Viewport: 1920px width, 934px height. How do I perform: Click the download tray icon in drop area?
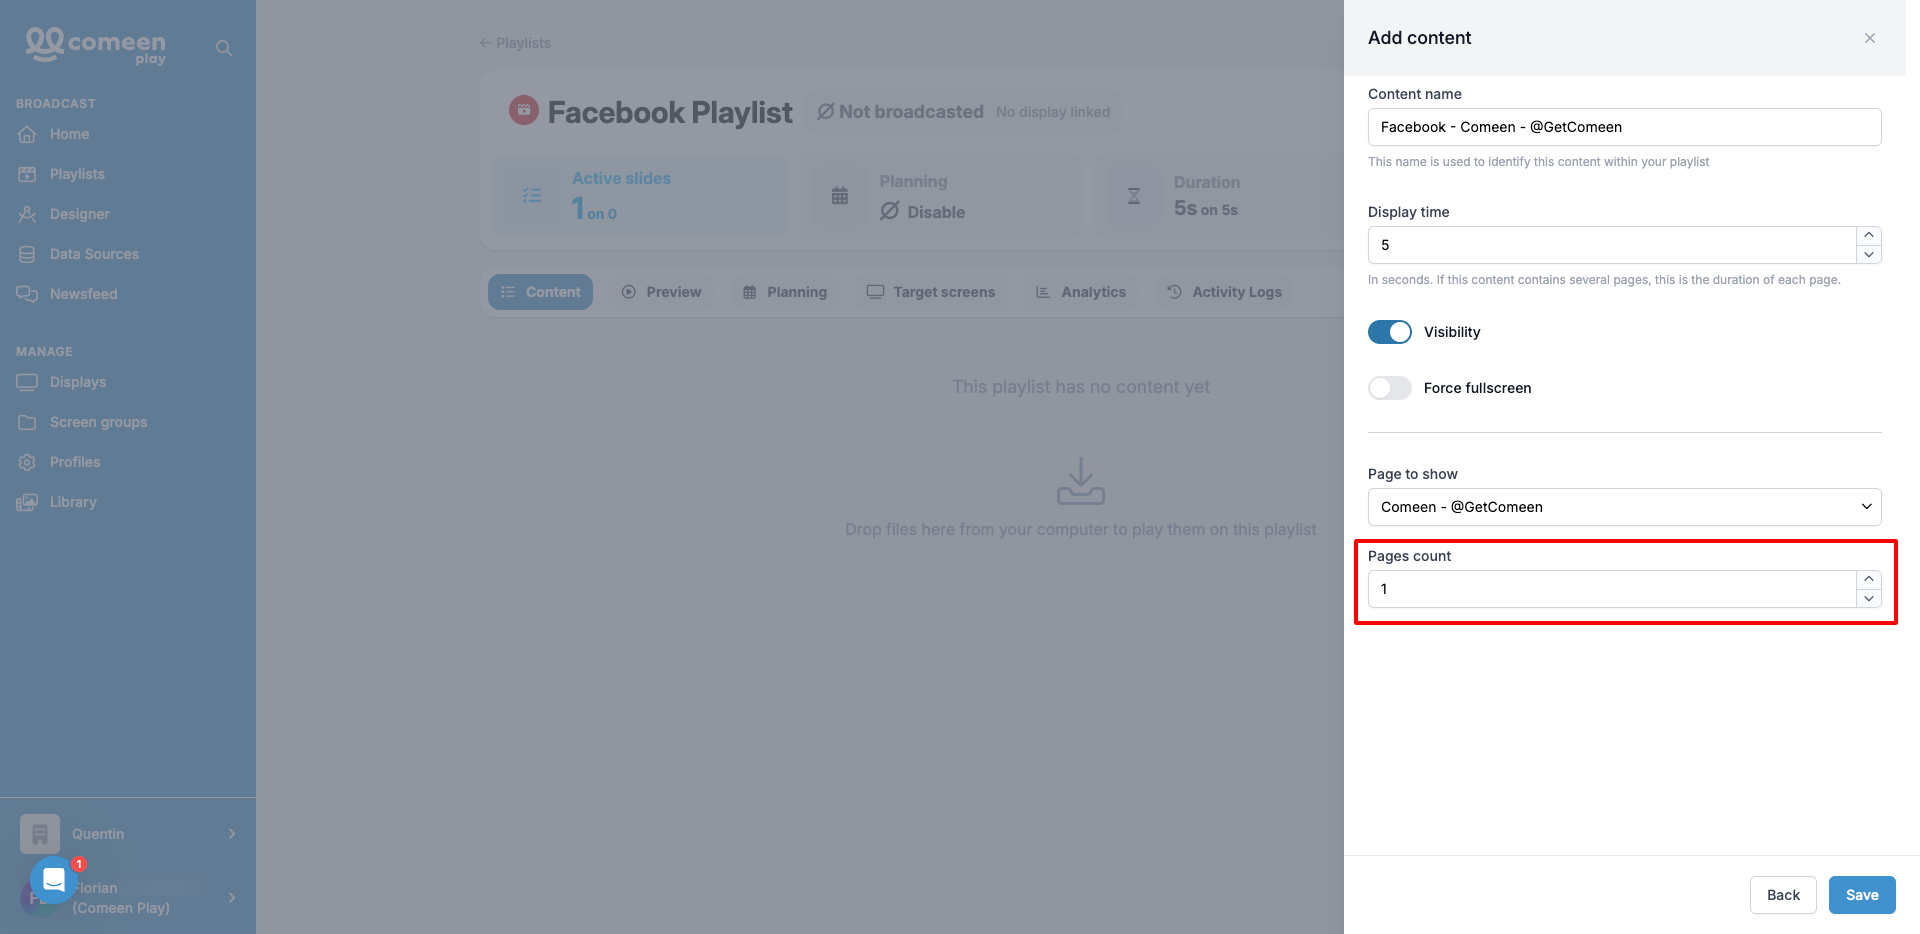(1081, 481)
